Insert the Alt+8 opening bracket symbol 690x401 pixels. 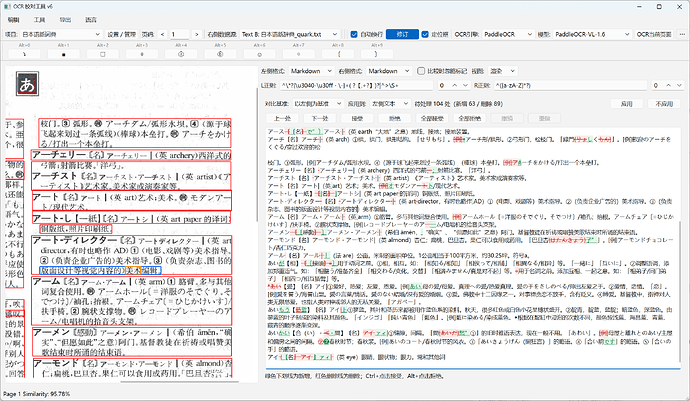point(338,54)
